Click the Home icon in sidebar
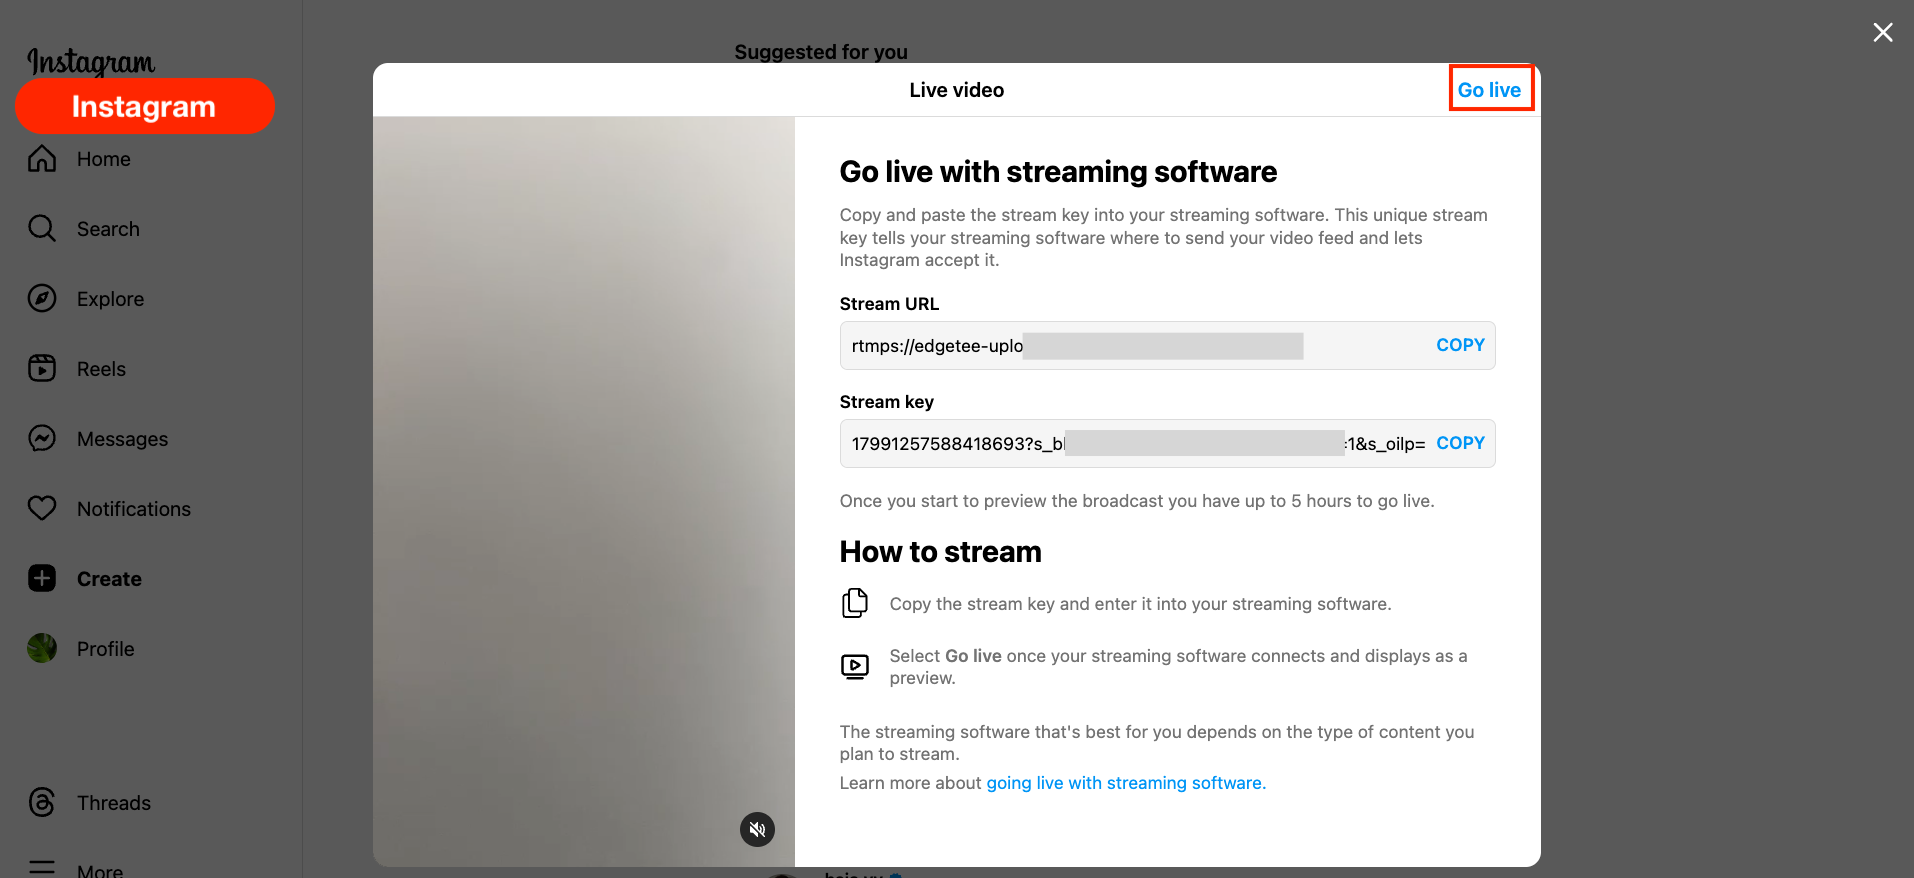 42,159
